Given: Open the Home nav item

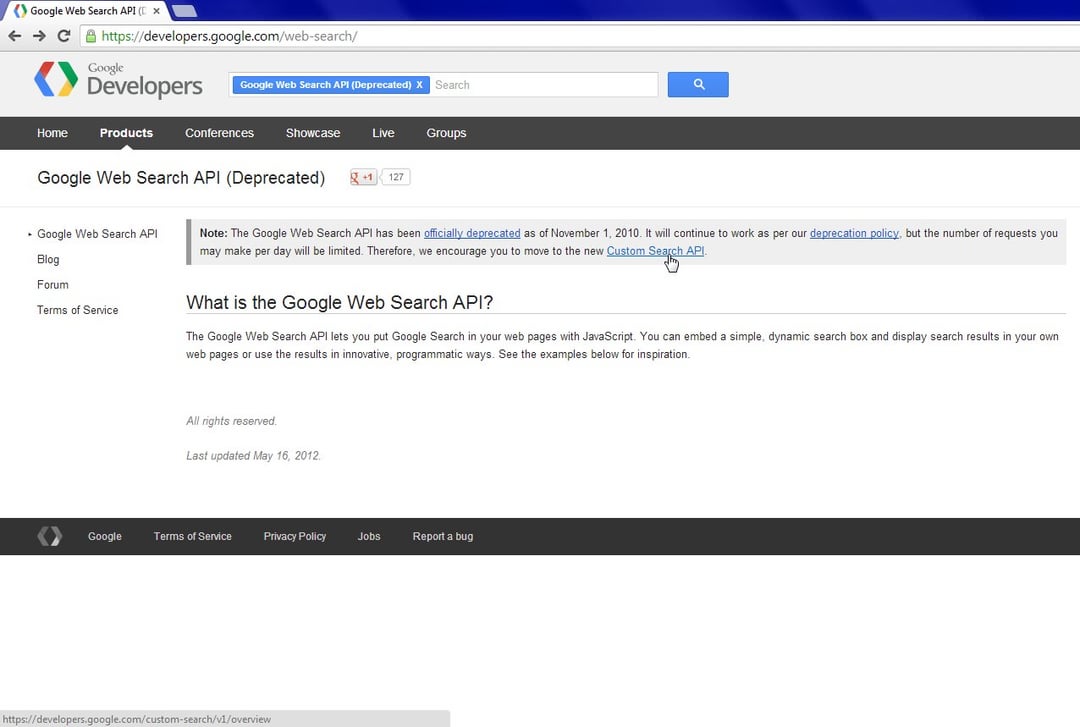Looking at the screenshot, I should 52,133.
